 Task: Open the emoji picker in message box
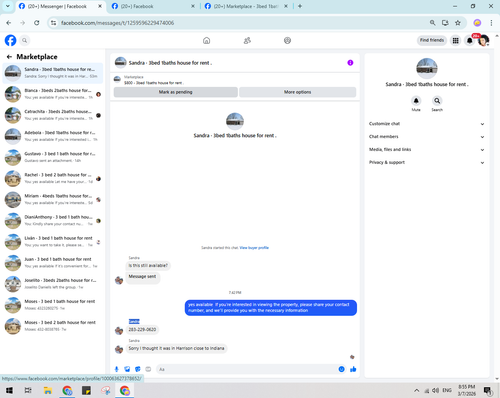[341, 369]
